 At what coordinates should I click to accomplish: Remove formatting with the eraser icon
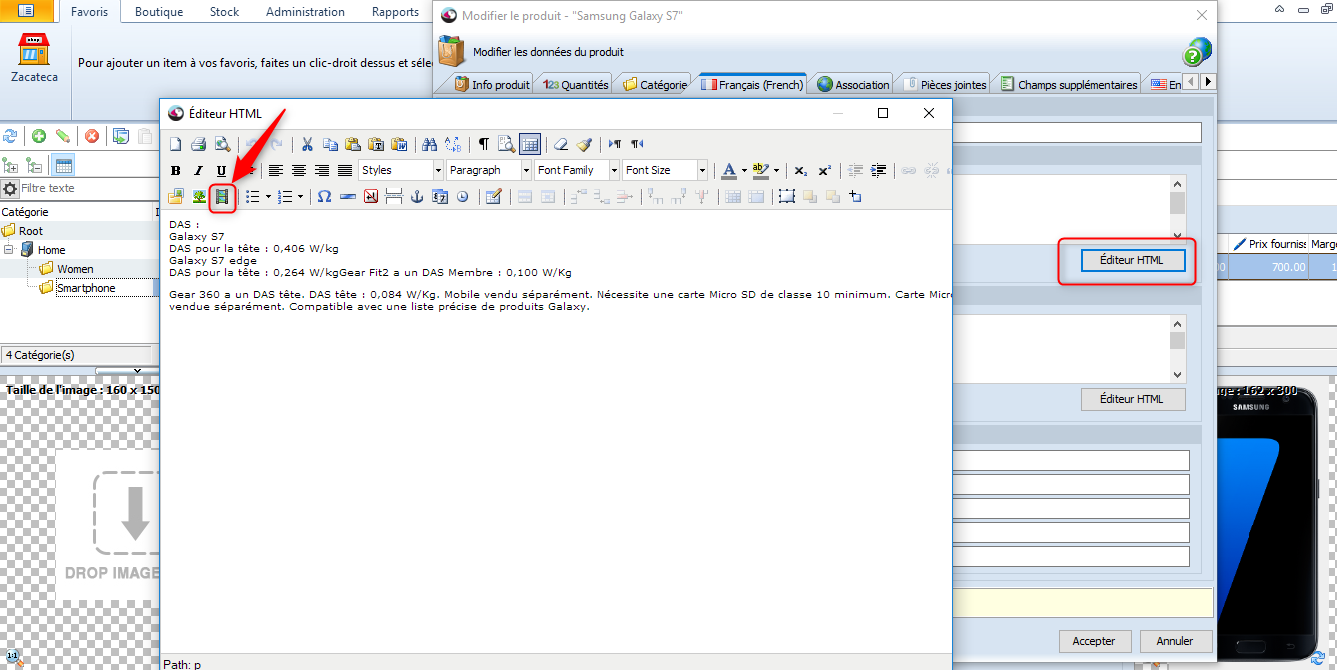(x=561, y=144)
